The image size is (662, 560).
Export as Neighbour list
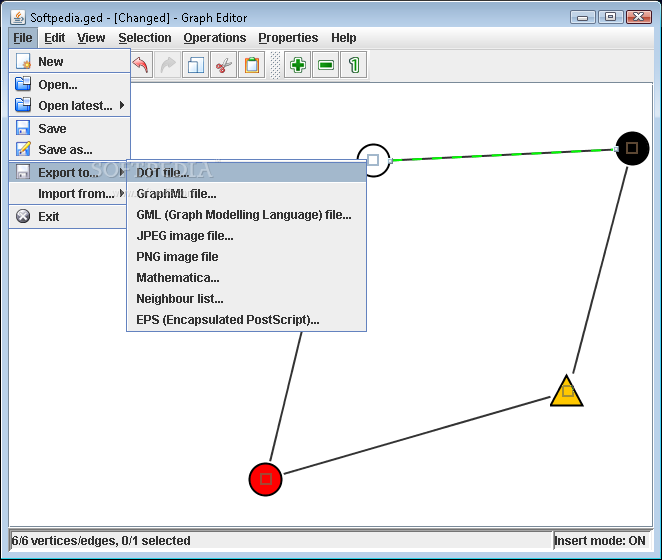247,299
